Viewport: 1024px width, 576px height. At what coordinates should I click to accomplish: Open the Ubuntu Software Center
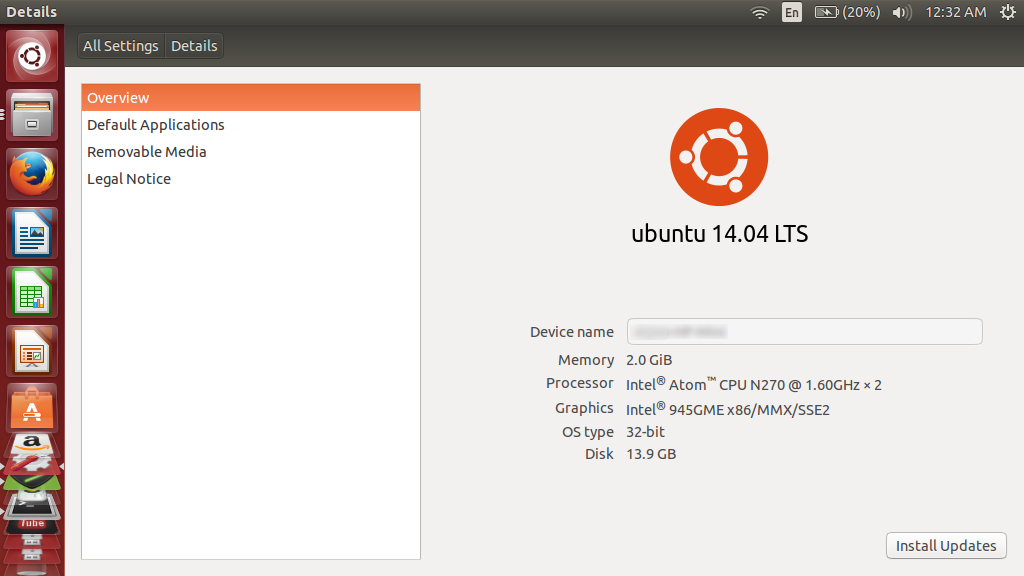31,408
